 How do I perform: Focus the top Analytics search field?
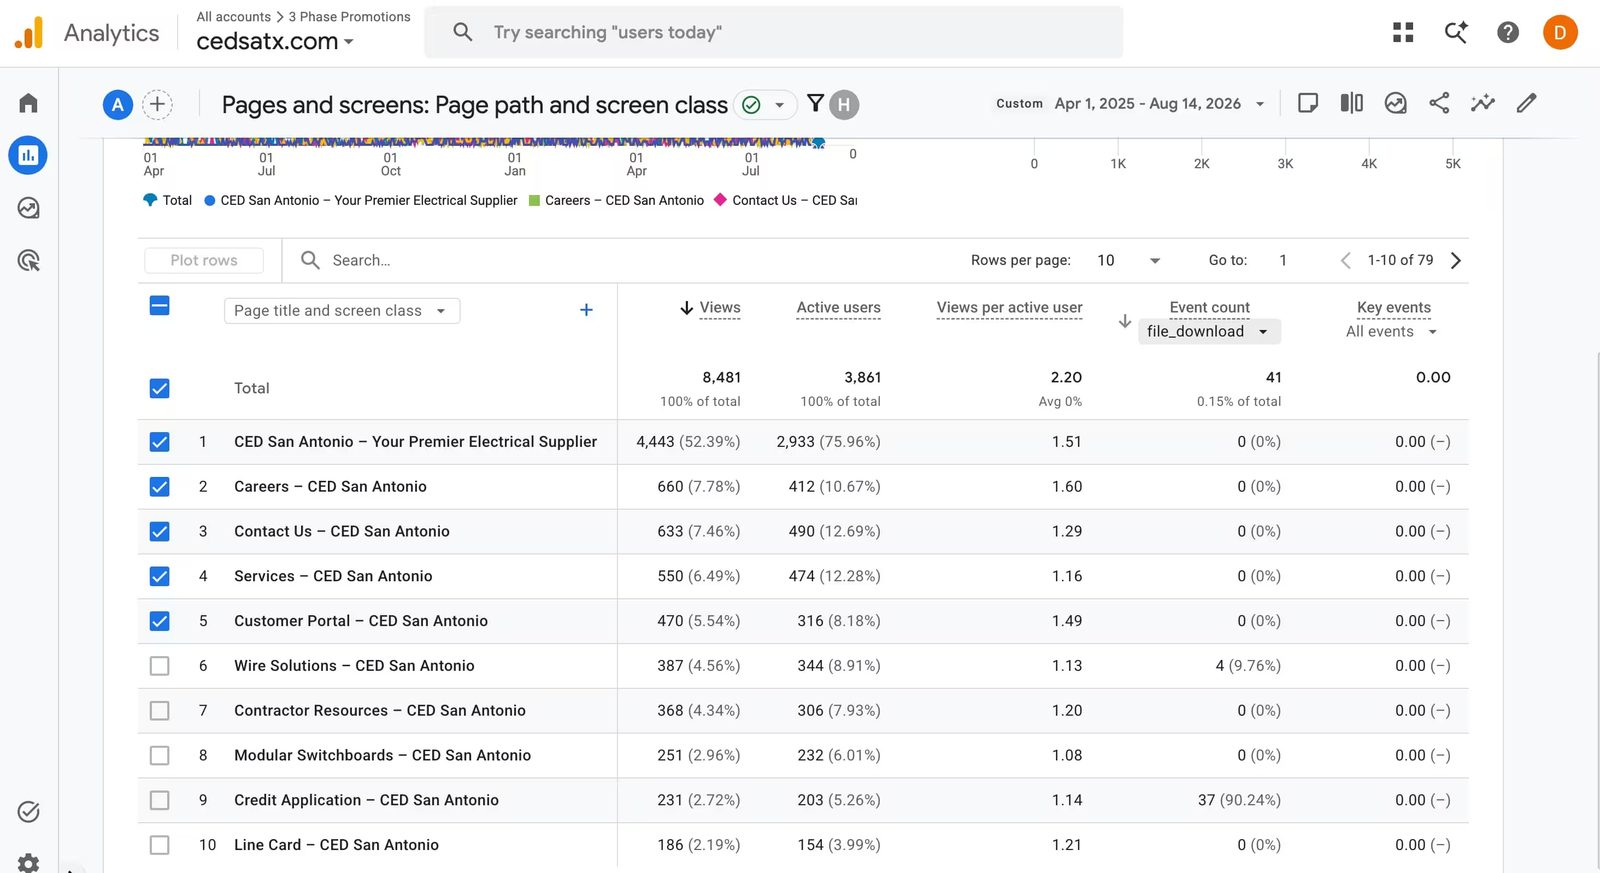pos(773,32)
